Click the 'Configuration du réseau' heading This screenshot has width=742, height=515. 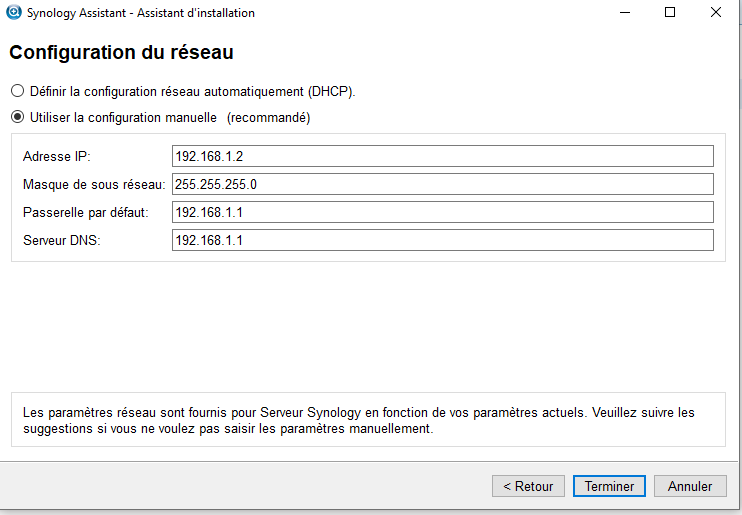coord(121,52)
